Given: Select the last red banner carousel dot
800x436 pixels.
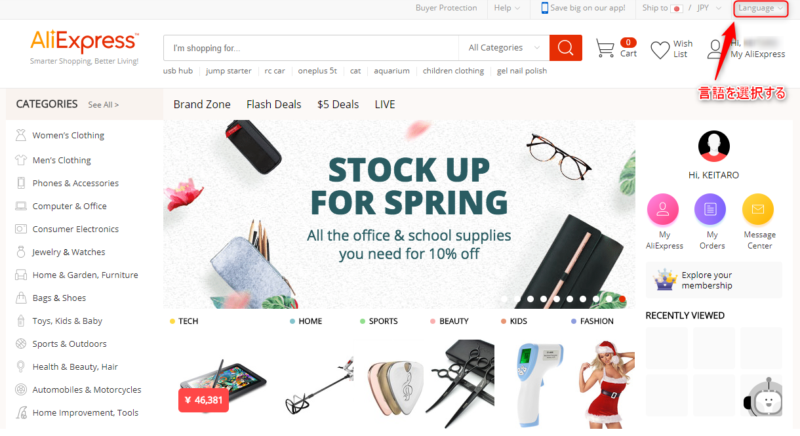Looking at the screenshot, I should pyautogui.click(x=622, y=299).
